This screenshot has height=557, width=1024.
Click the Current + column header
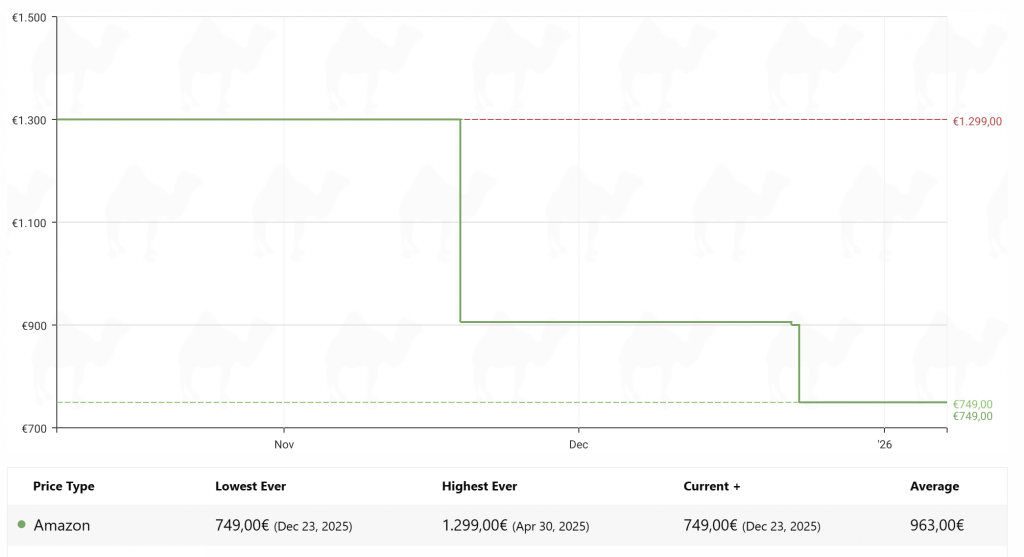coord(711,487)
